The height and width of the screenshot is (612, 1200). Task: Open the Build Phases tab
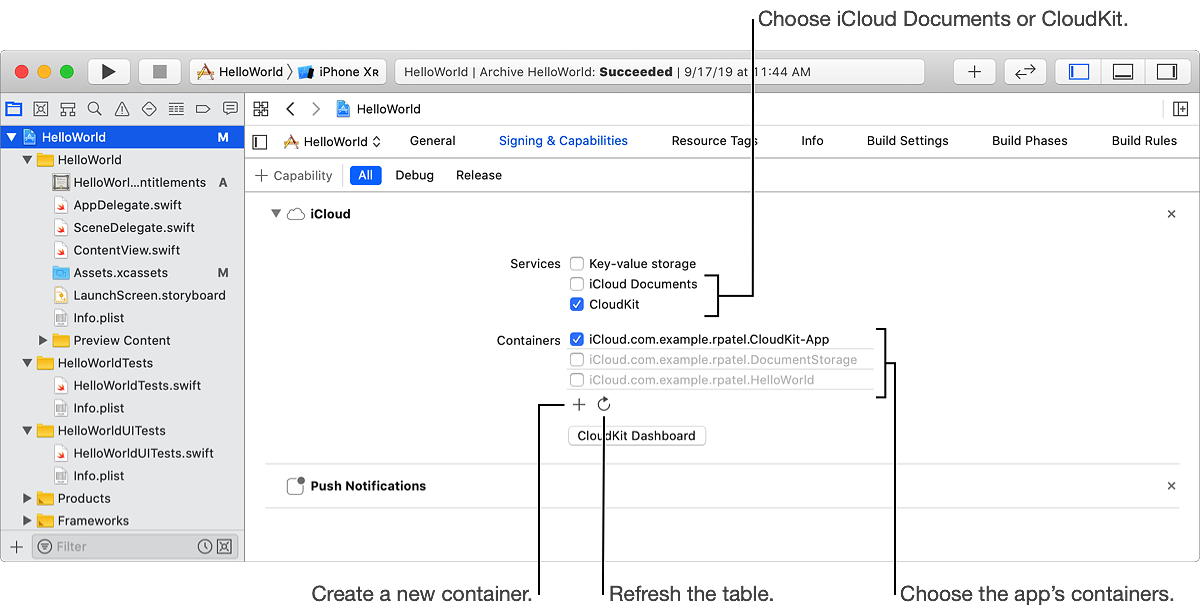point(1030,141)
